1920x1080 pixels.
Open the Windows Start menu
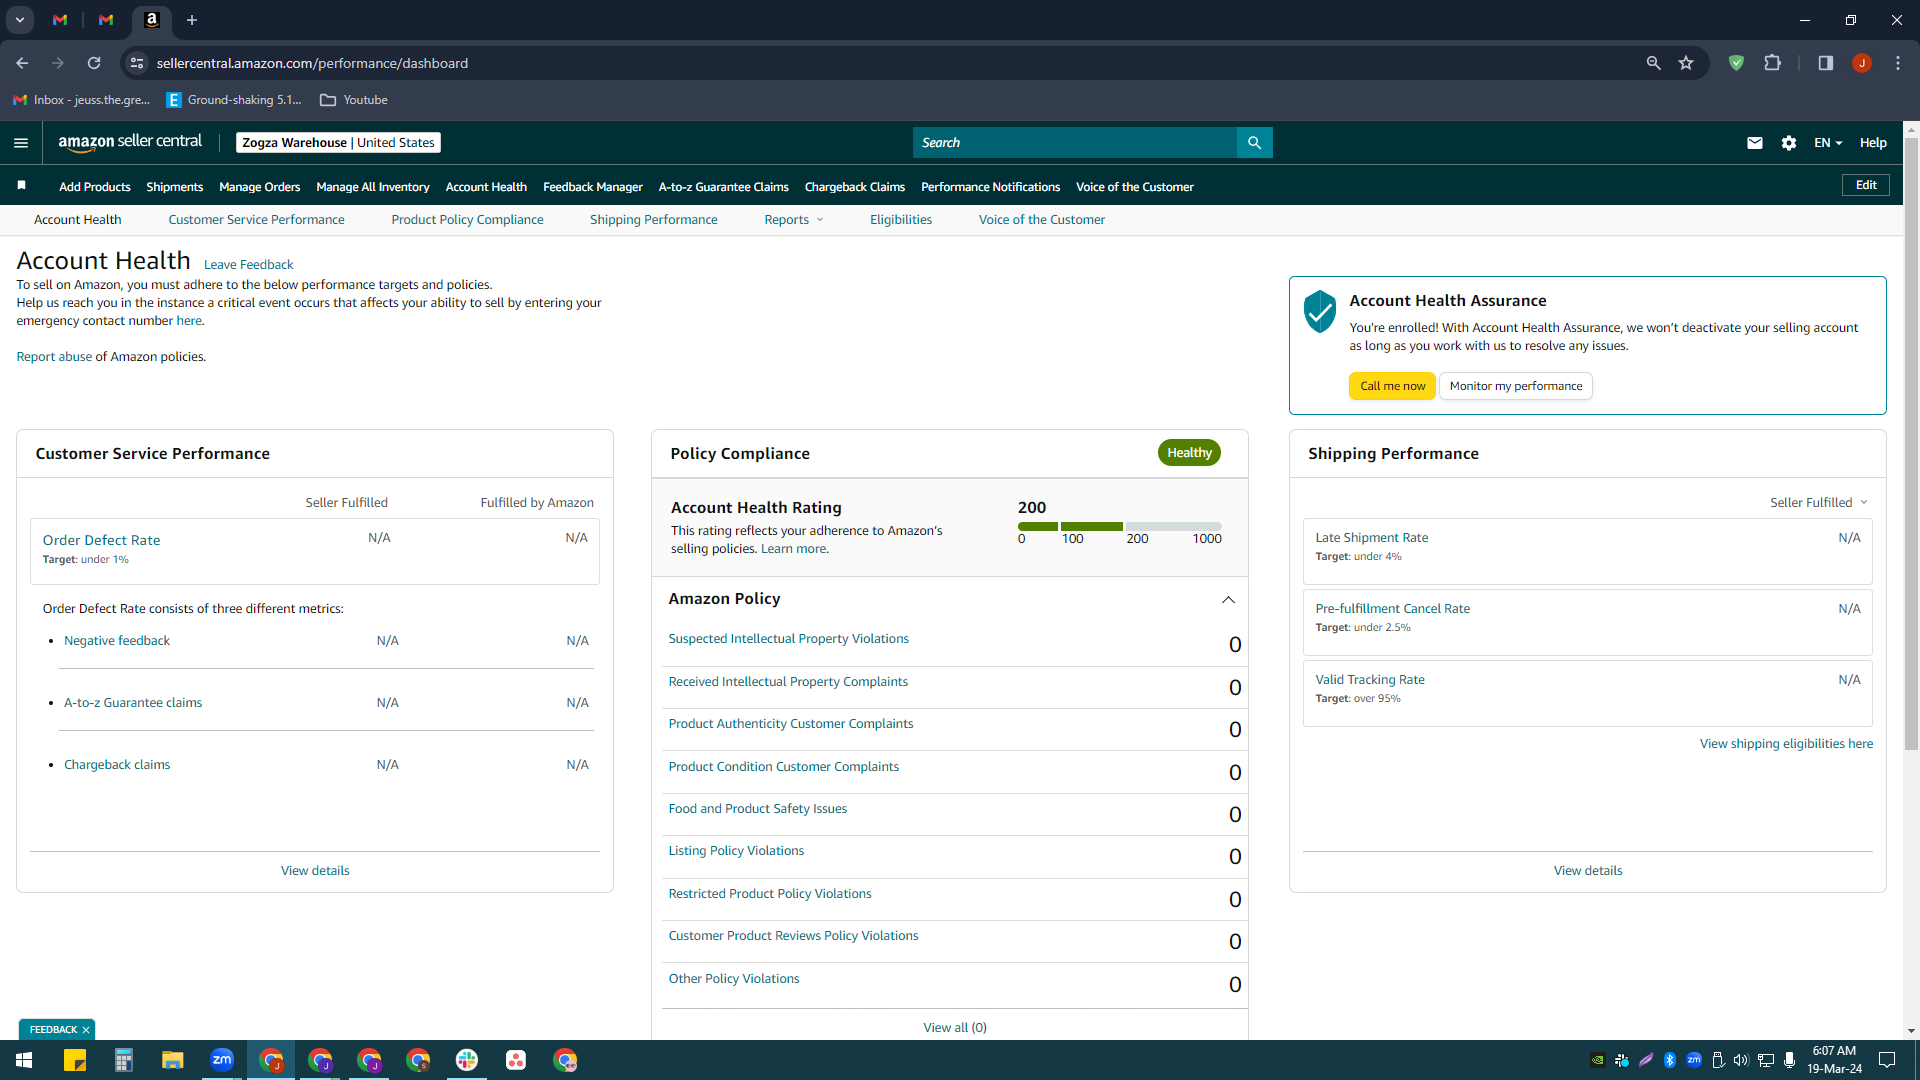24,1060
